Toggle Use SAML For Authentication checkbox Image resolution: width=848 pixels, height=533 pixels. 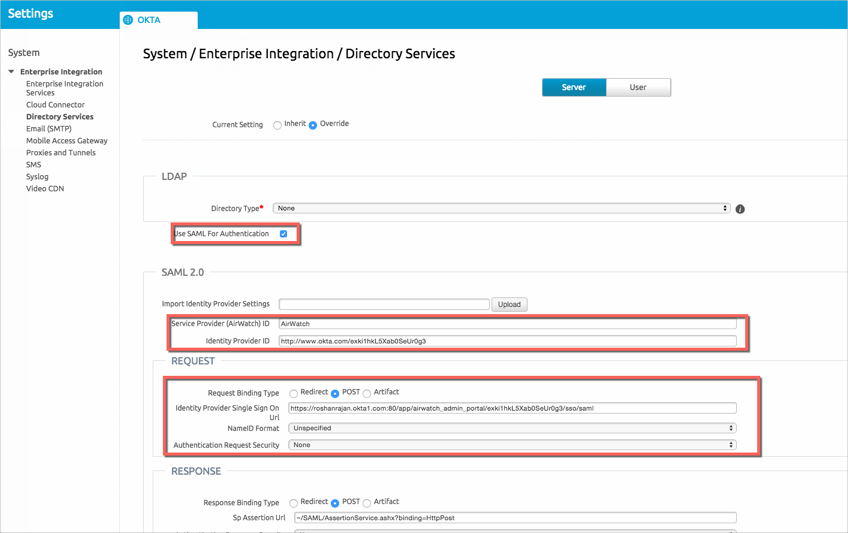point(284,234)
